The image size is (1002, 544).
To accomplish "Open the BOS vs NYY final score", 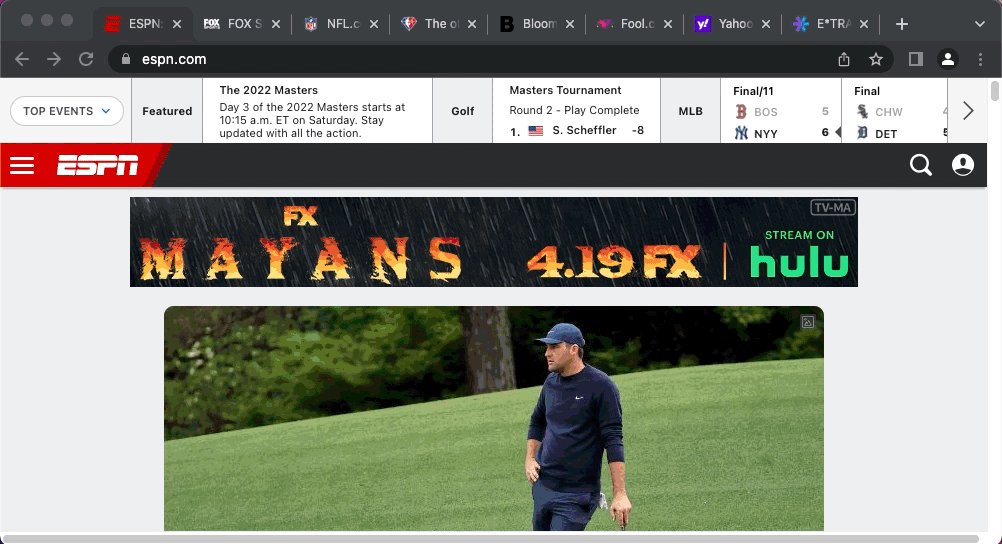I will (x=781, y=111).
